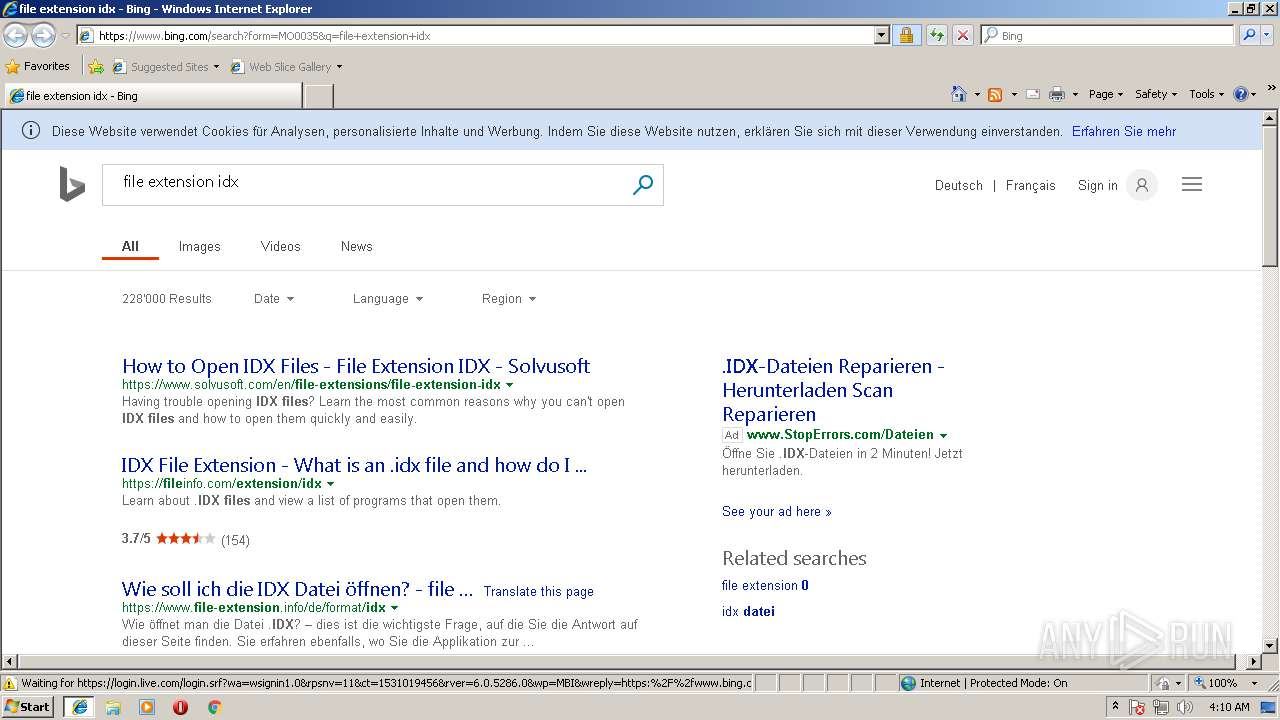
Task: Open the Windows Start menu
Action: (x=28, y=706)
